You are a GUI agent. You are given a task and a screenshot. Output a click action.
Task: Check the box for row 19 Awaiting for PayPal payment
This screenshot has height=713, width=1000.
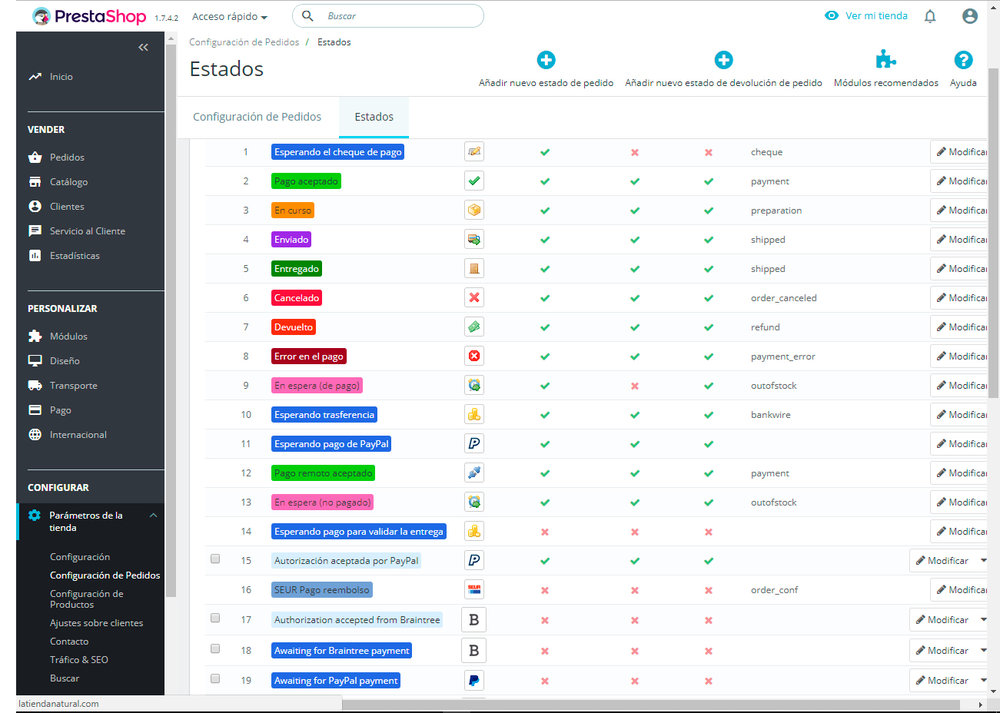click(x=216, y=679)
